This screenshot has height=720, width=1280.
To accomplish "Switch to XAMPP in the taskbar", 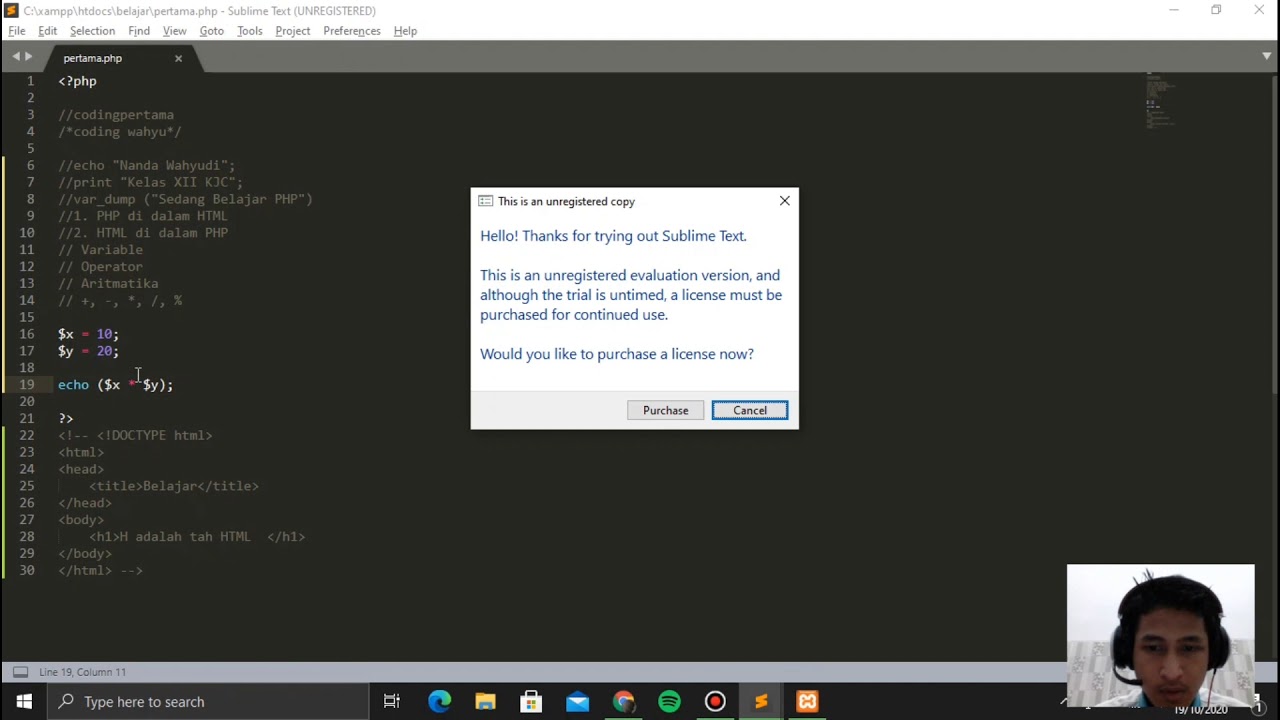I will (807, 701).
